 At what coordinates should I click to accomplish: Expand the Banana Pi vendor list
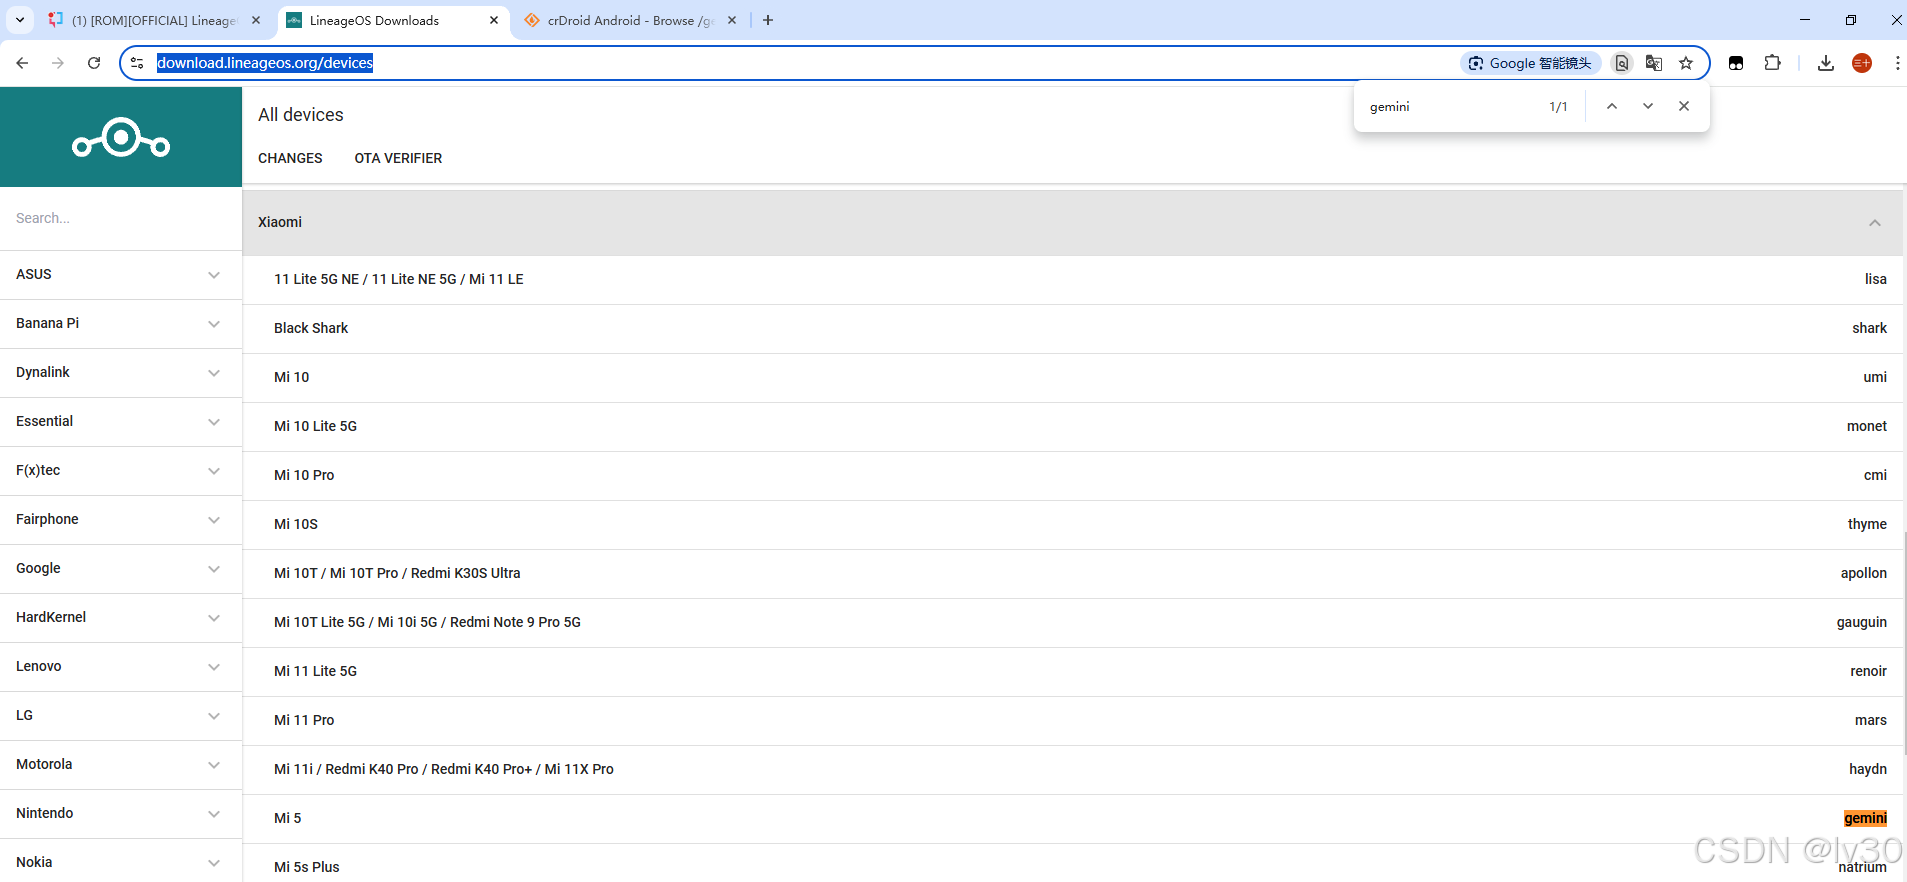121,323
